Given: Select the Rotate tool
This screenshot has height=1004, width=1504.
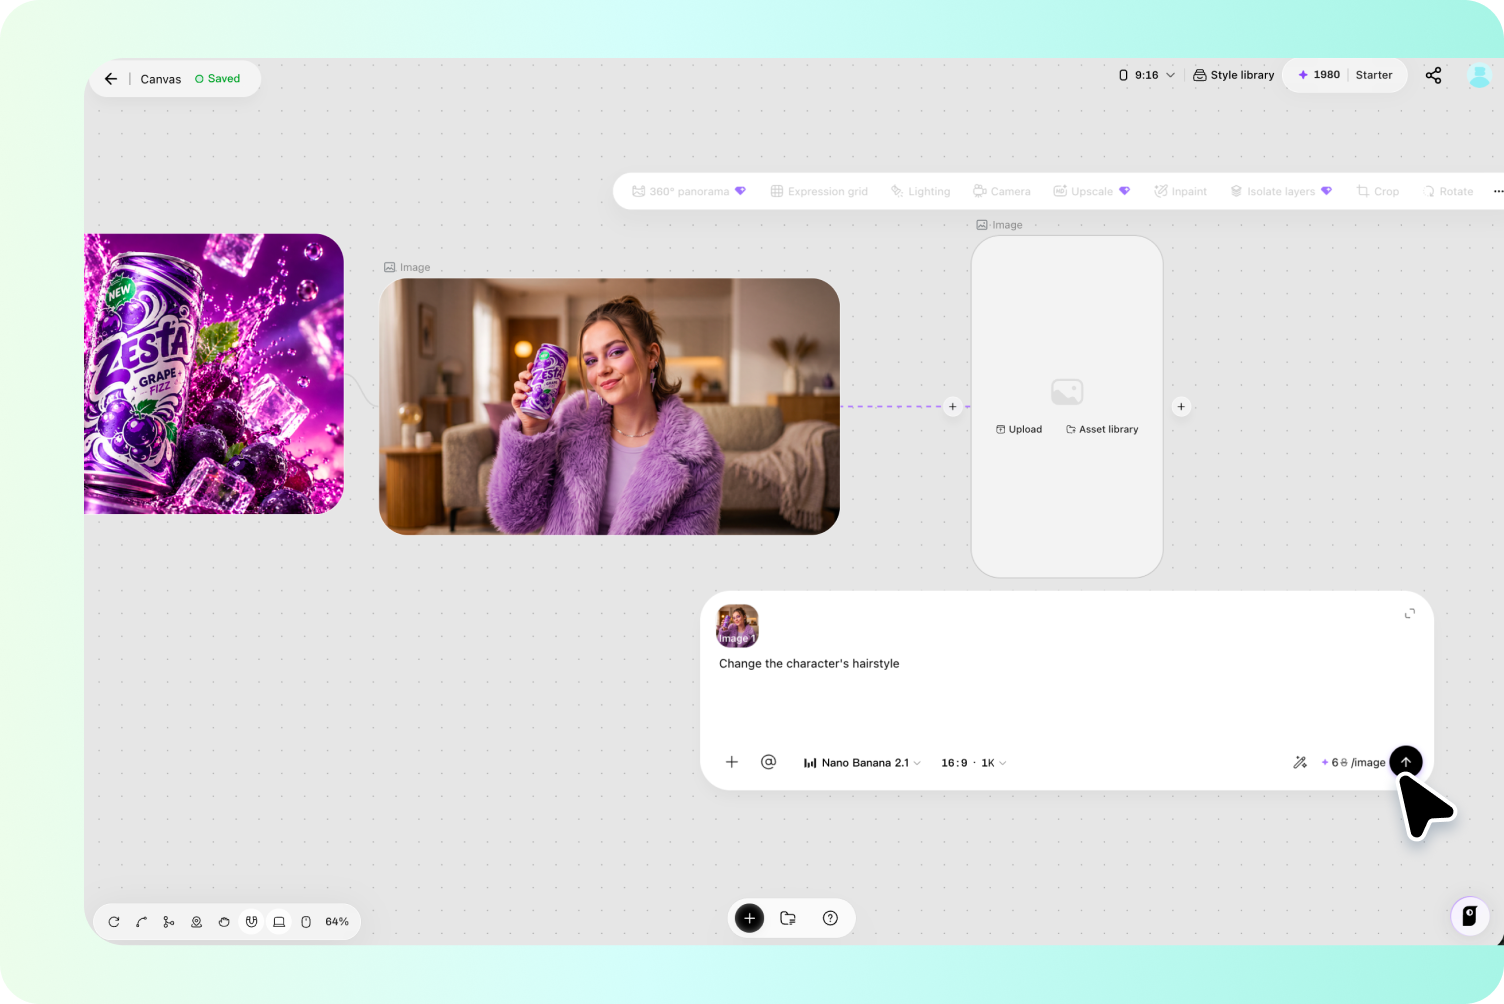Looking at the screenshot, I should [x=1448, y=191].
